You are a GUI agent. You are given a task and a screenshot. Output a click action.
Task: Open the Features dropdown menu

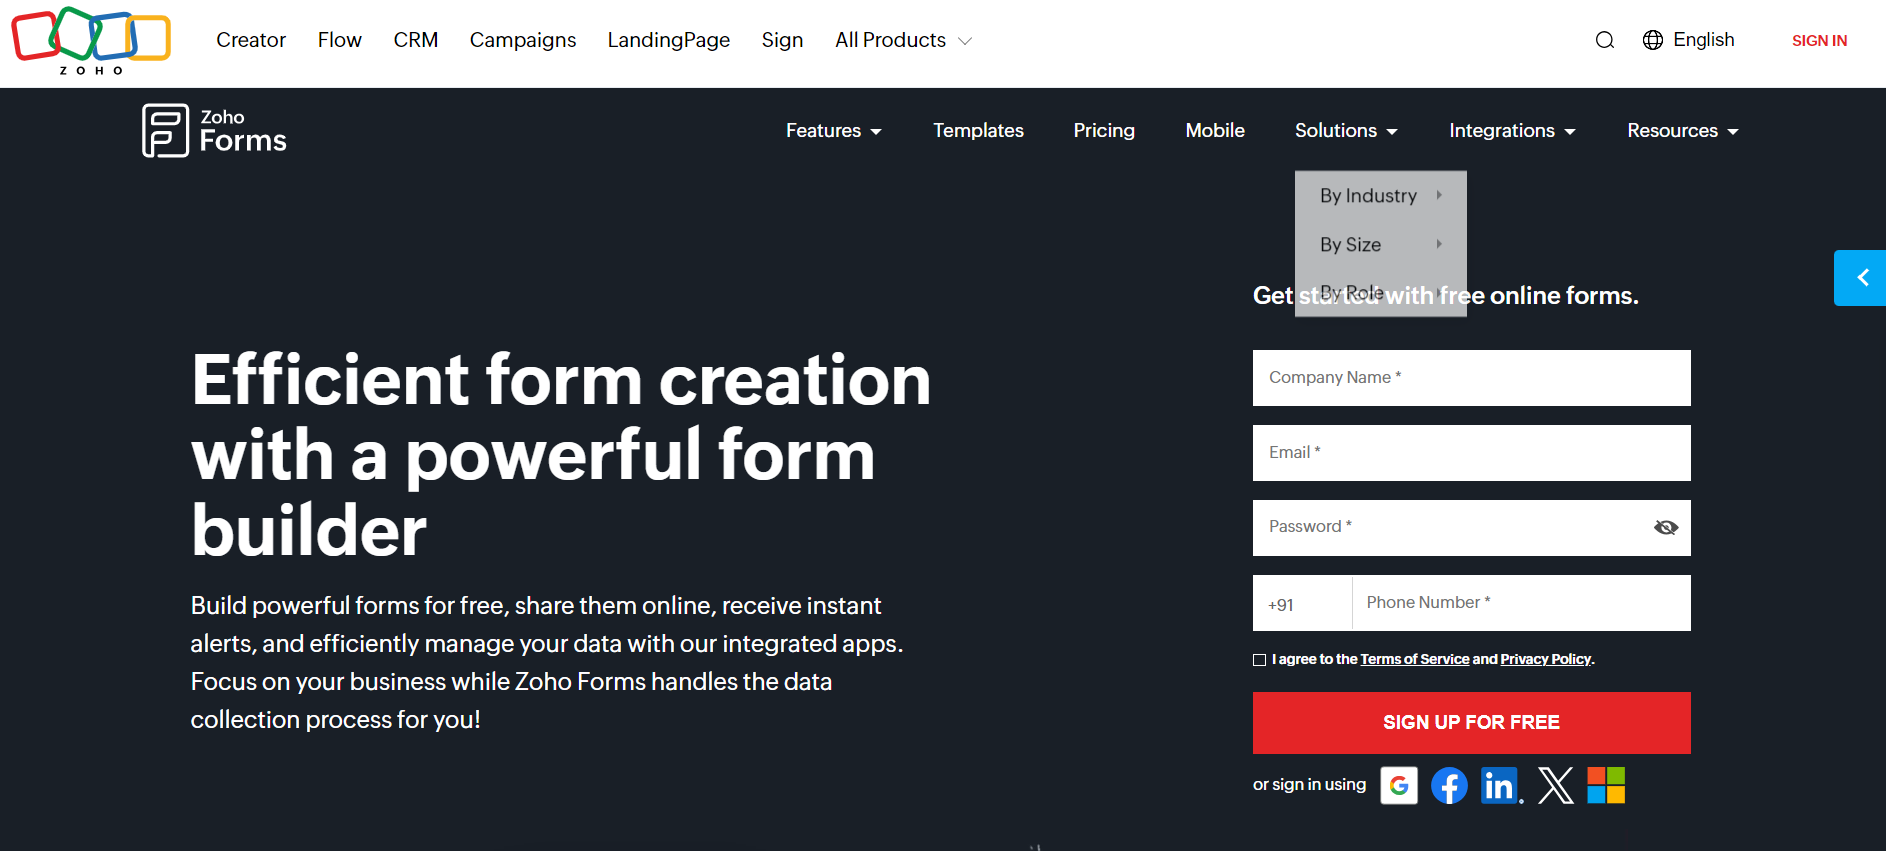(x=834, y=131)
